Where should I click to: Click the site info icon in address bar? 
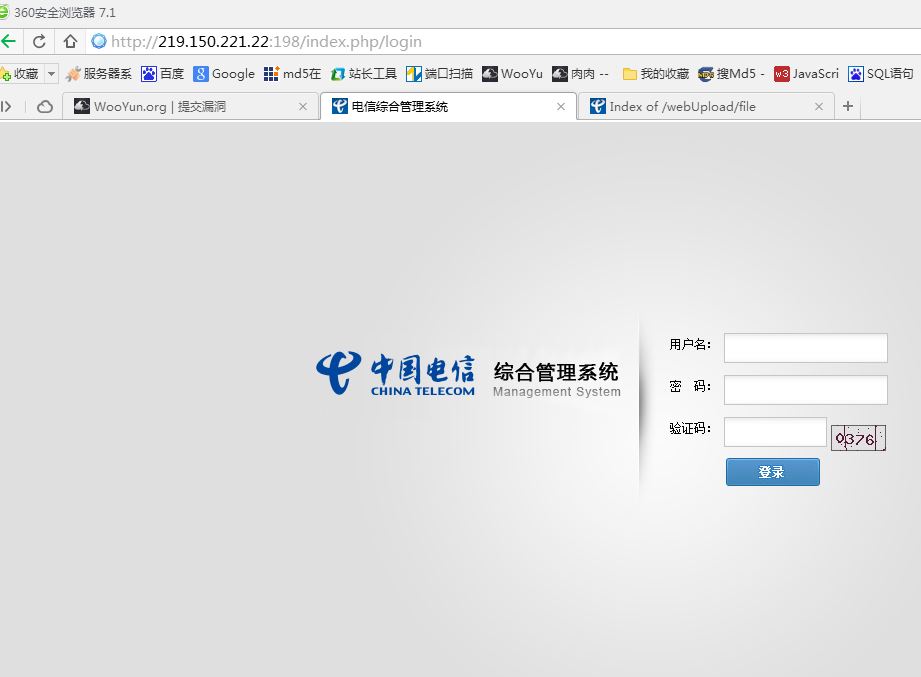[99, 41]
